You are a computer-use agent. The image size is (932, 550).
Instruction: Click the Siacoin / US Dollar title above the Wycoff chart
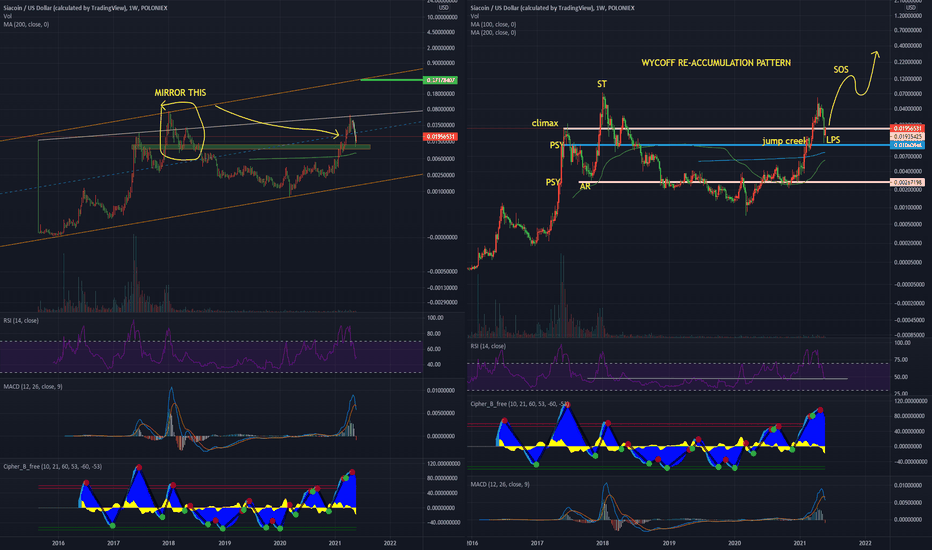point(552,8)
